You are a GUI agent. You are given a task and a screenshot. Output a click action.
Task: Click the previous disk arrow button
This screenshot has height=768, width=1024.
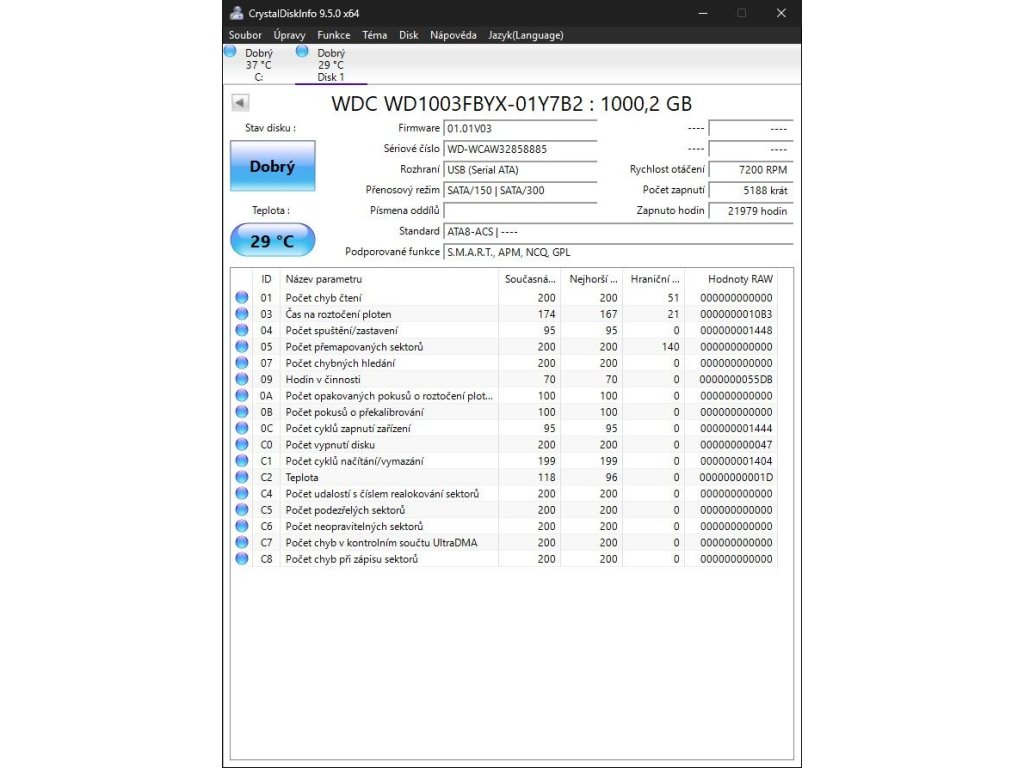pos(240,102)
